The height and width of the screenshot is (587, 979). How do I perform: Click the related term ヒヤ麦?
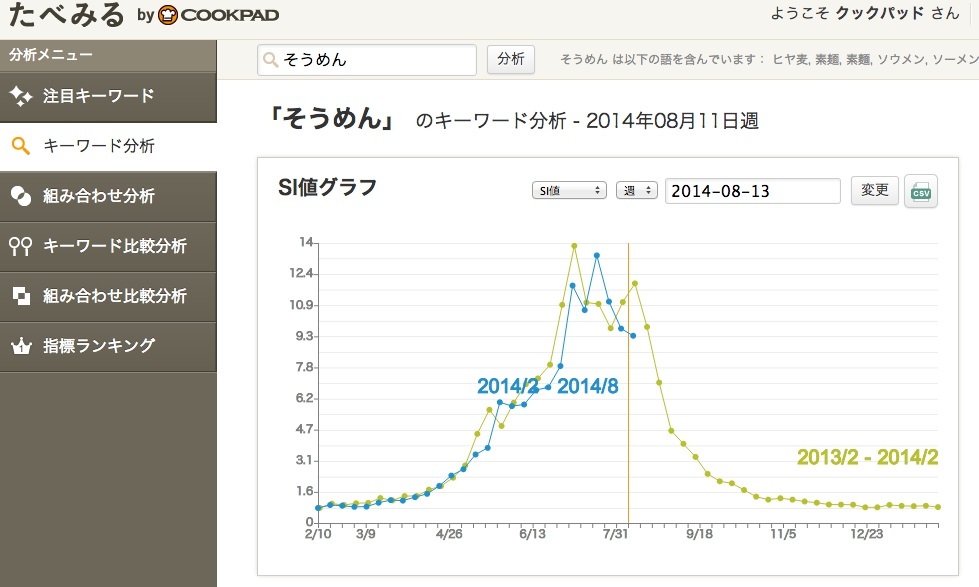790,59
